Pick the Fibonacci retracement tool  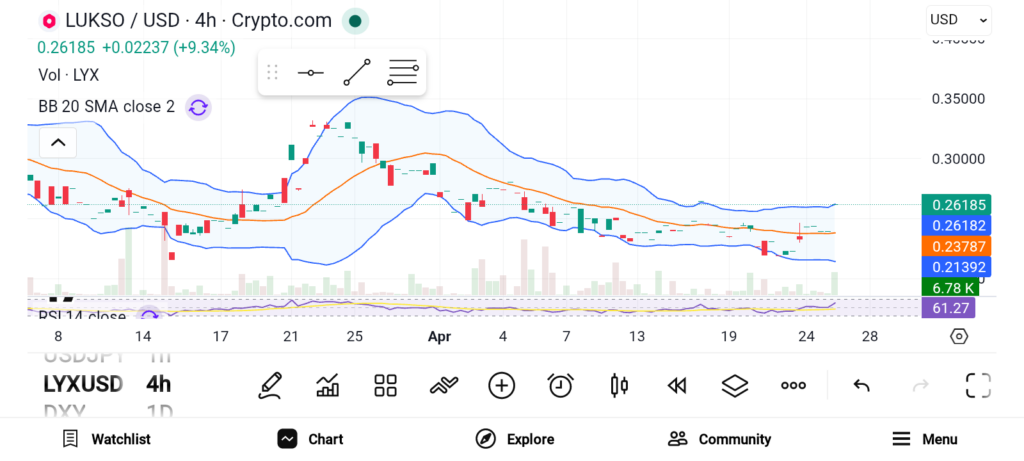click(403, 72)
